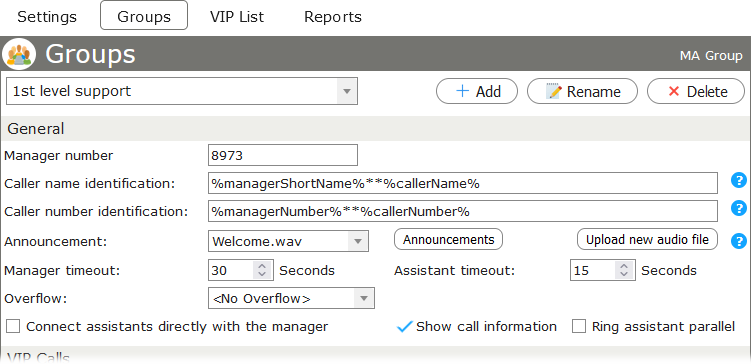This screenshot has height=364, width=751.
Task: Increase Manager timeout with up arrow
Action: pyautogui.click(x=262, y=266)
